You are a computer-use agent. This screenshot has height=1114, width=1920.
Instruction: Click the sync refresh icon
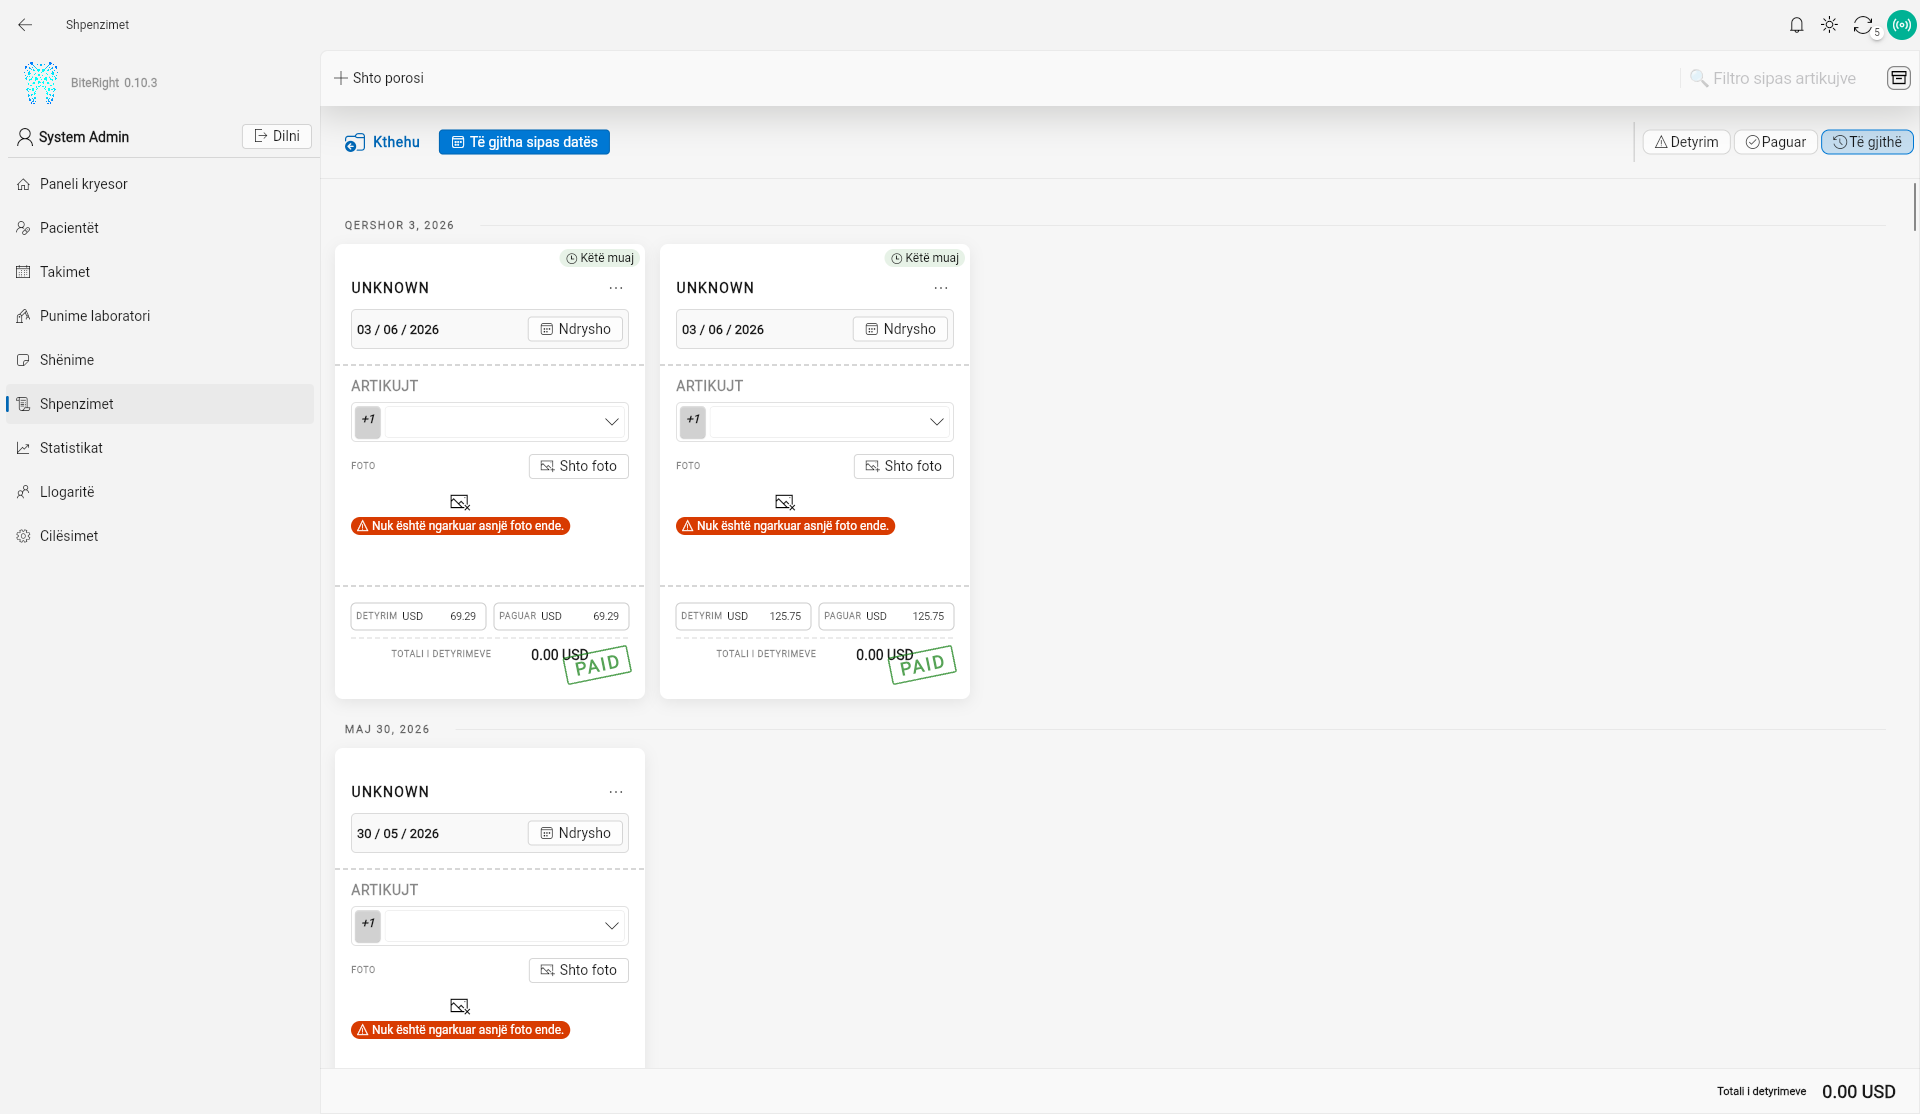coord(1862,25)
